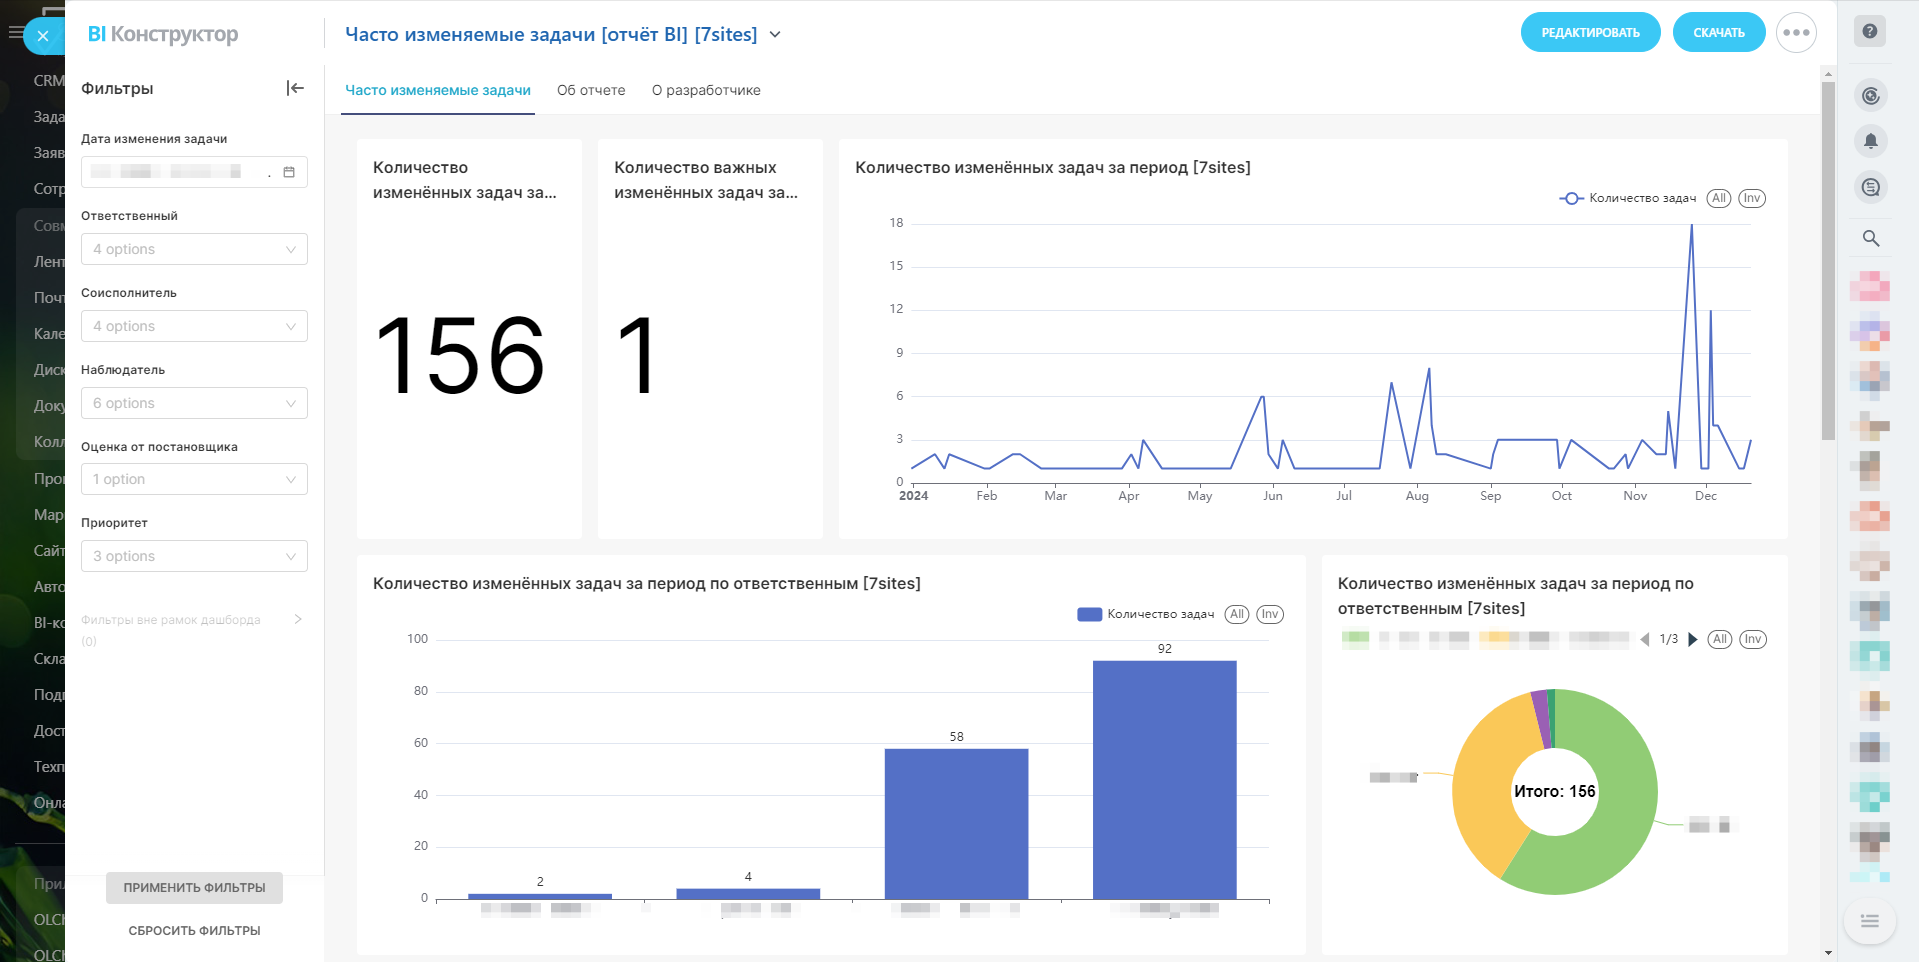
Task: Open the notifications bell icon
Action: (1870, 141)
